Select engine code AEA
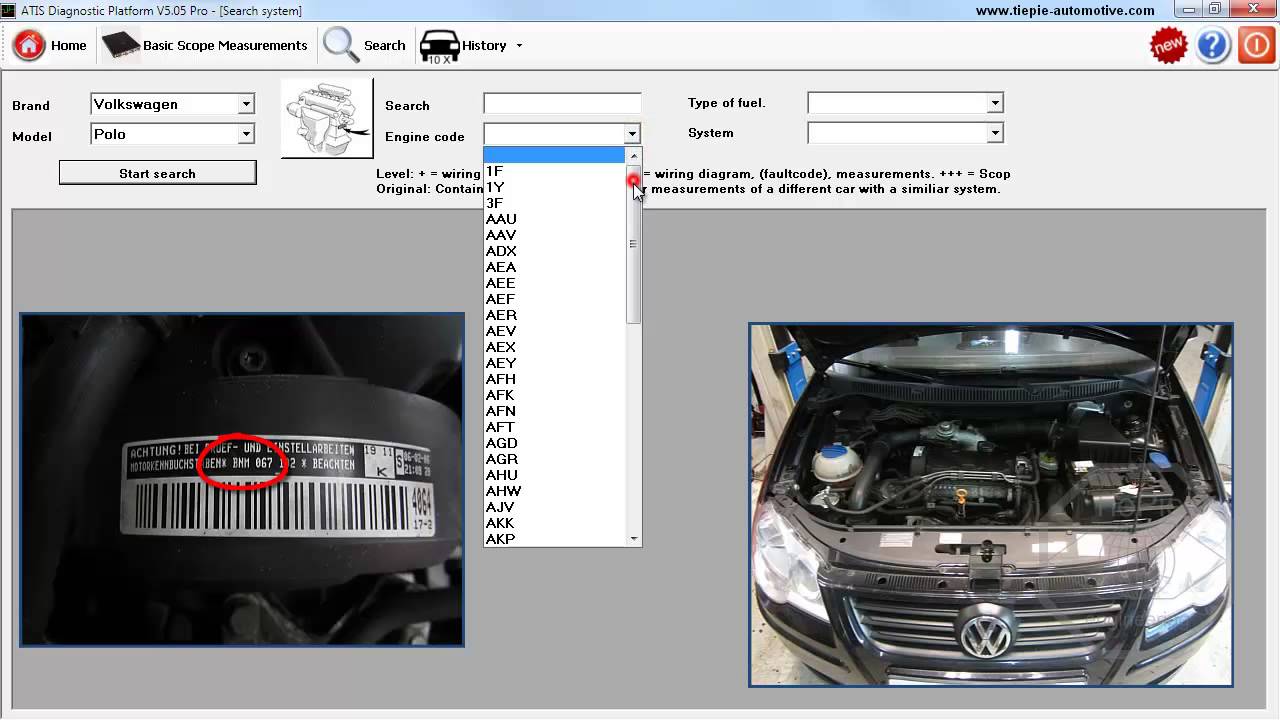The image size is (1280, 720). click(x=555, y=267)
